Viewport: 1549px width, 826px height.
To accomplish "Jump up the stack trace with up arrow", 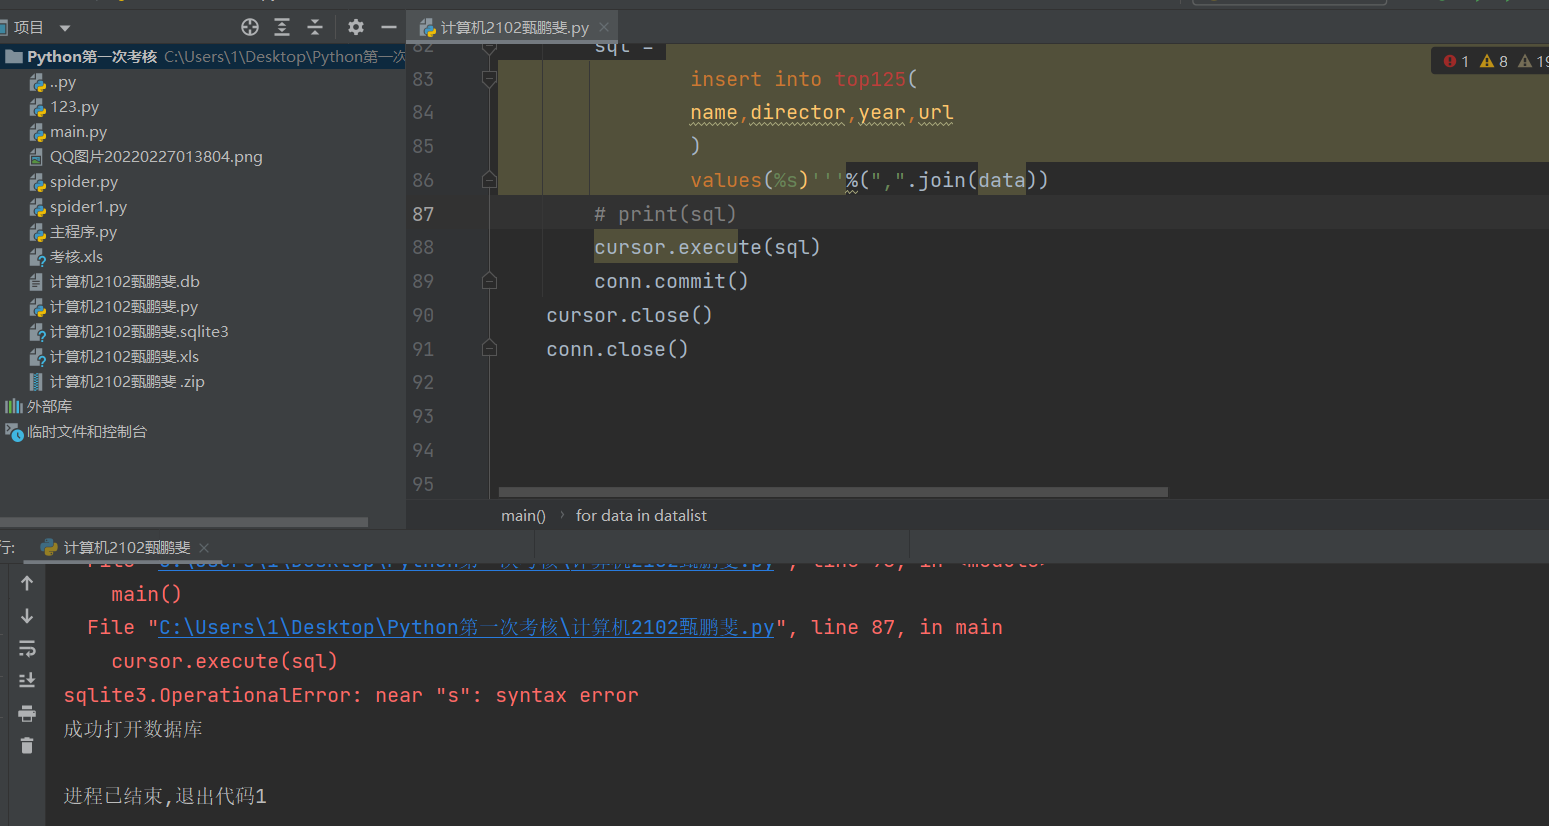I will (27, 583).
